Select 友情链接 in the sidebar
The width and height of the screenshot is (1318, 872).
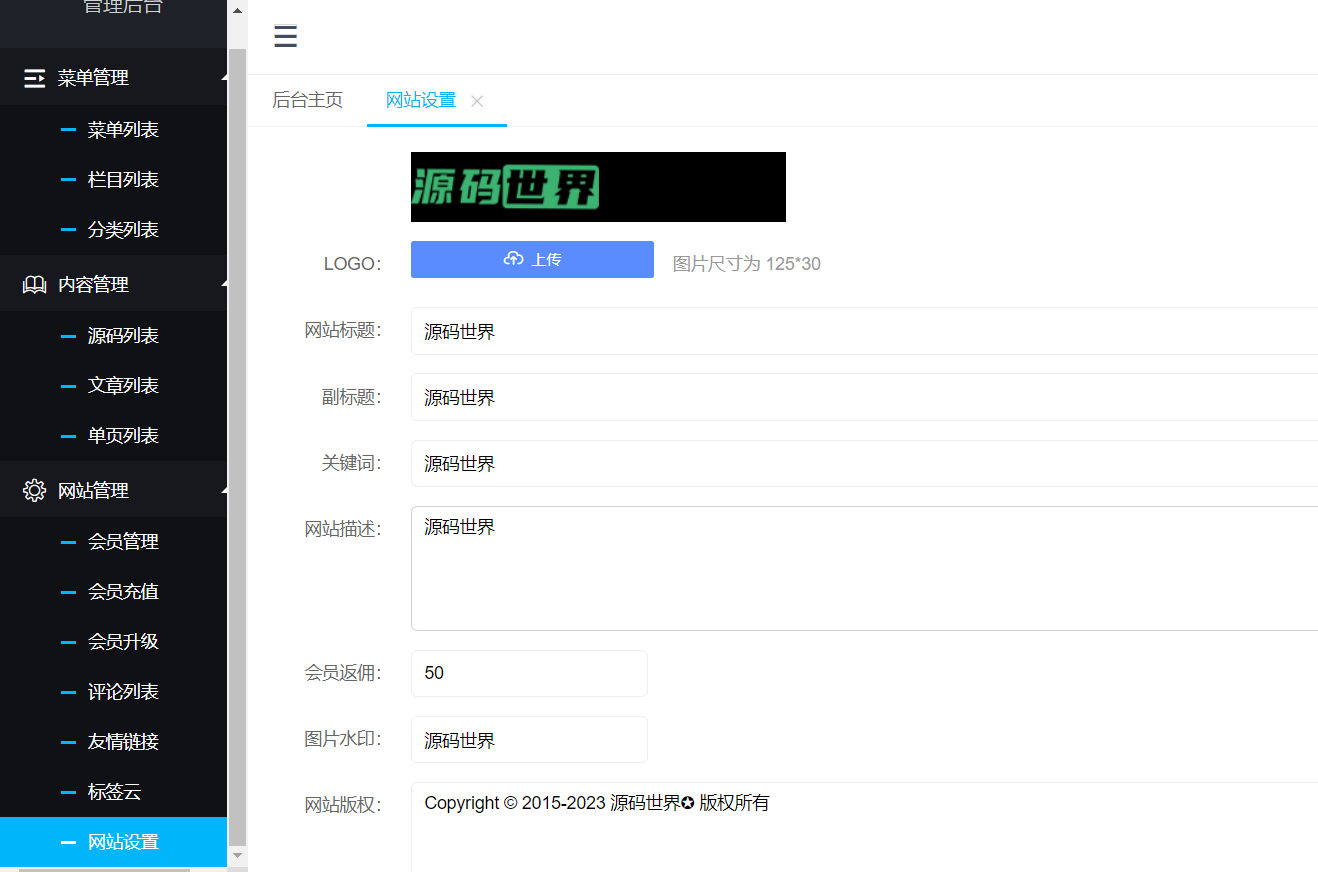tap(123, 742)
